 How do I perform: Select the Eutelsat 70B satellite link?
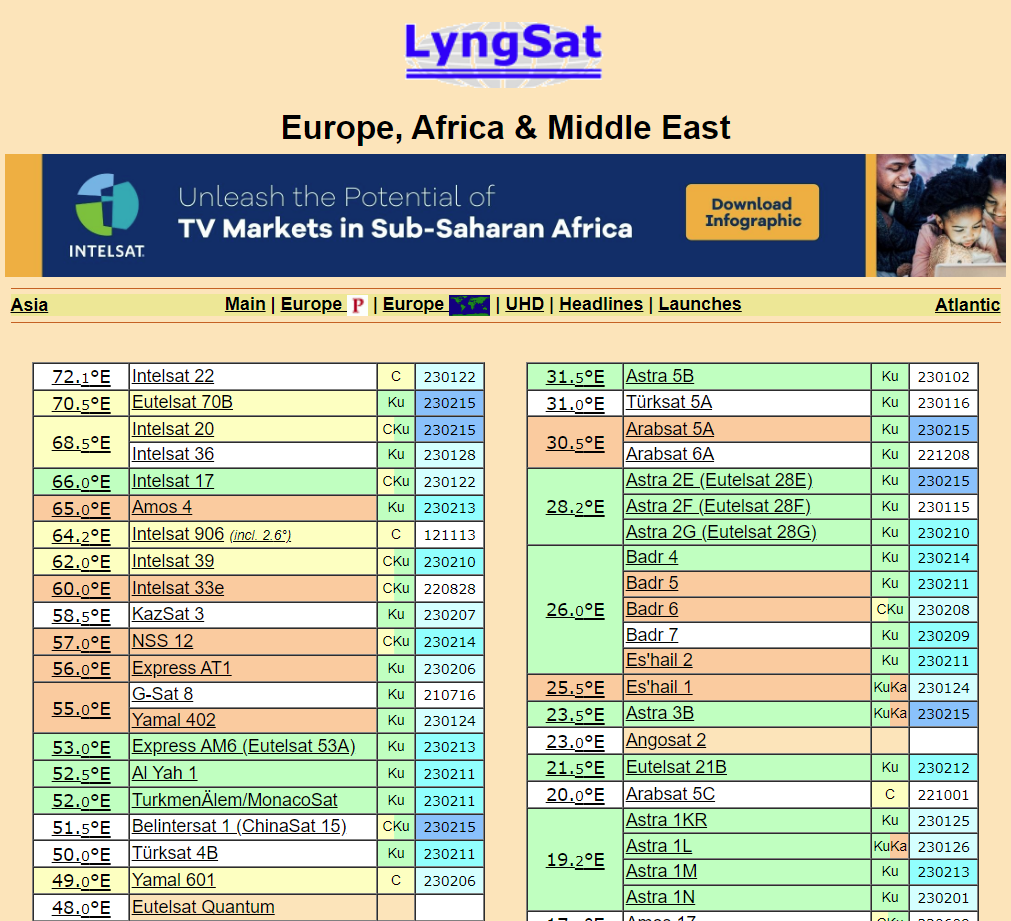182,402
